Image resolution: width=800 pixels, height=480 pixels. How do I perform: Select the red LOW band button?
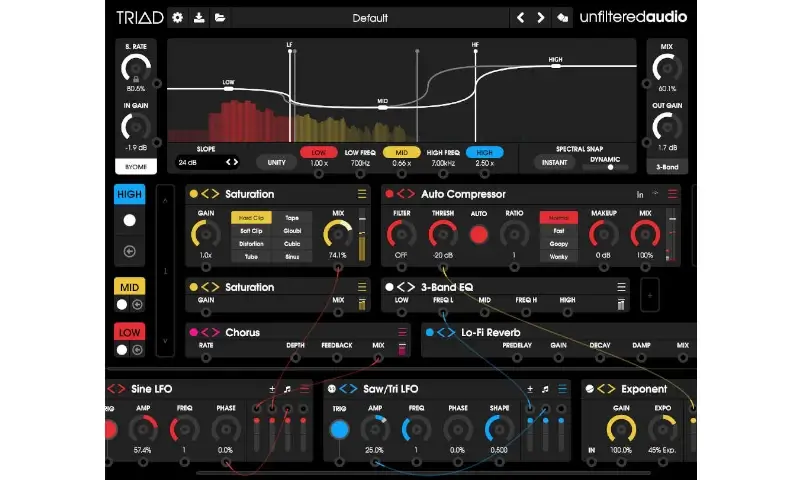[x=318, y=153]
